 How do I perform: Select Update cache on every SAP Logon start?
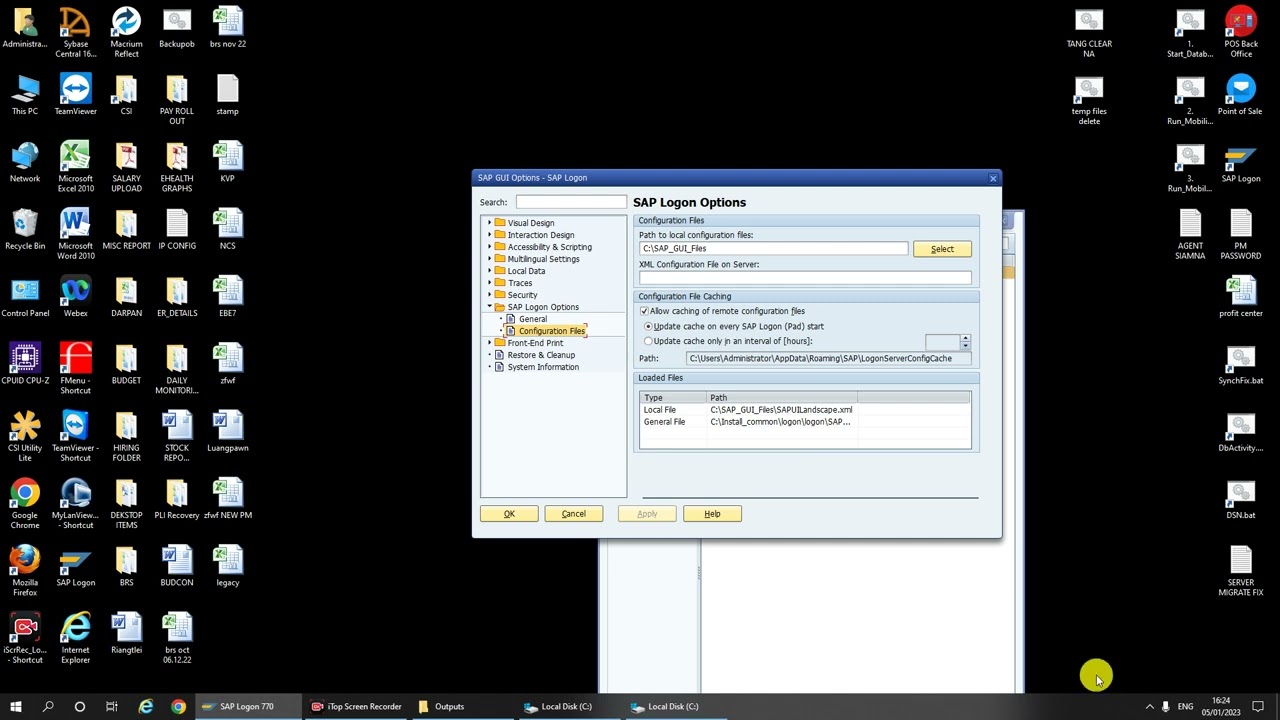coord(649,326)
